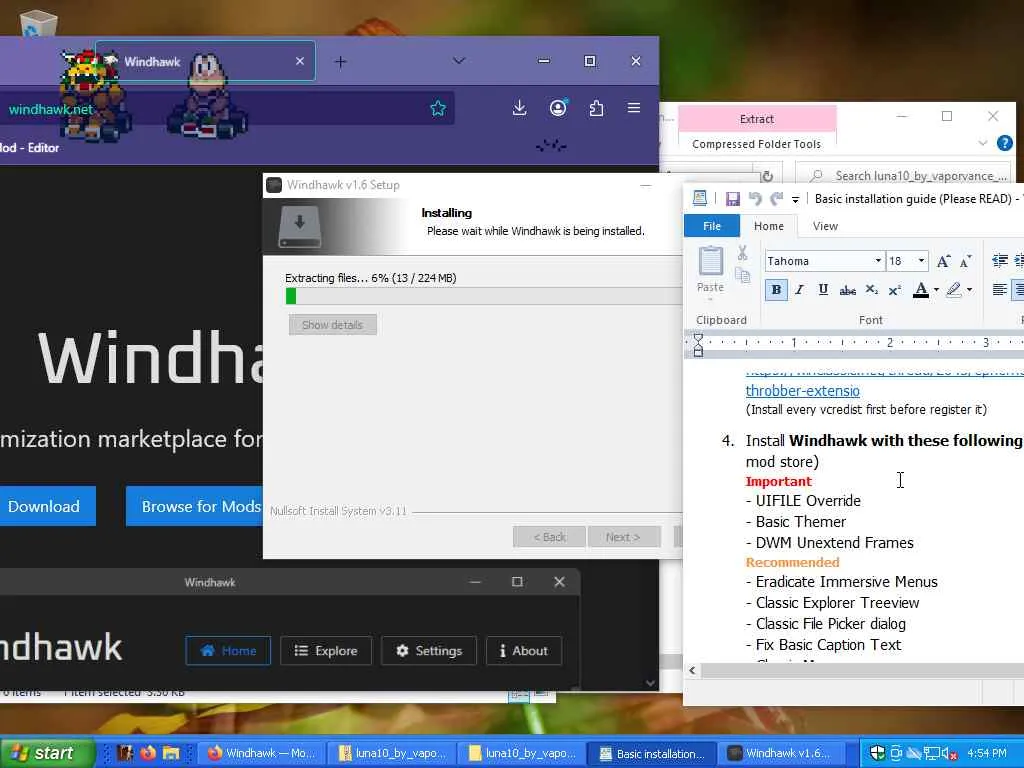1024x768 pixels.
Task: Open Firefox hamburger application menu
Action: click(633, 108)
